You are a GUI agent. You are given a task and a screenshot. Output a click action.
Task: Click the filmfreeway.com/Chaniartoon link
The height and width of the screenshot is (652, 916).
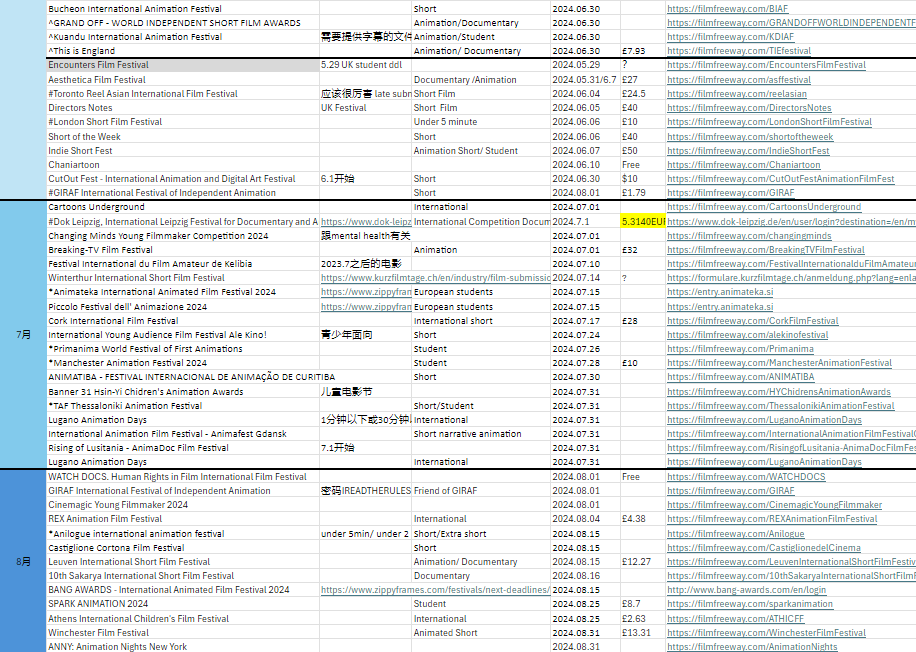744,165
